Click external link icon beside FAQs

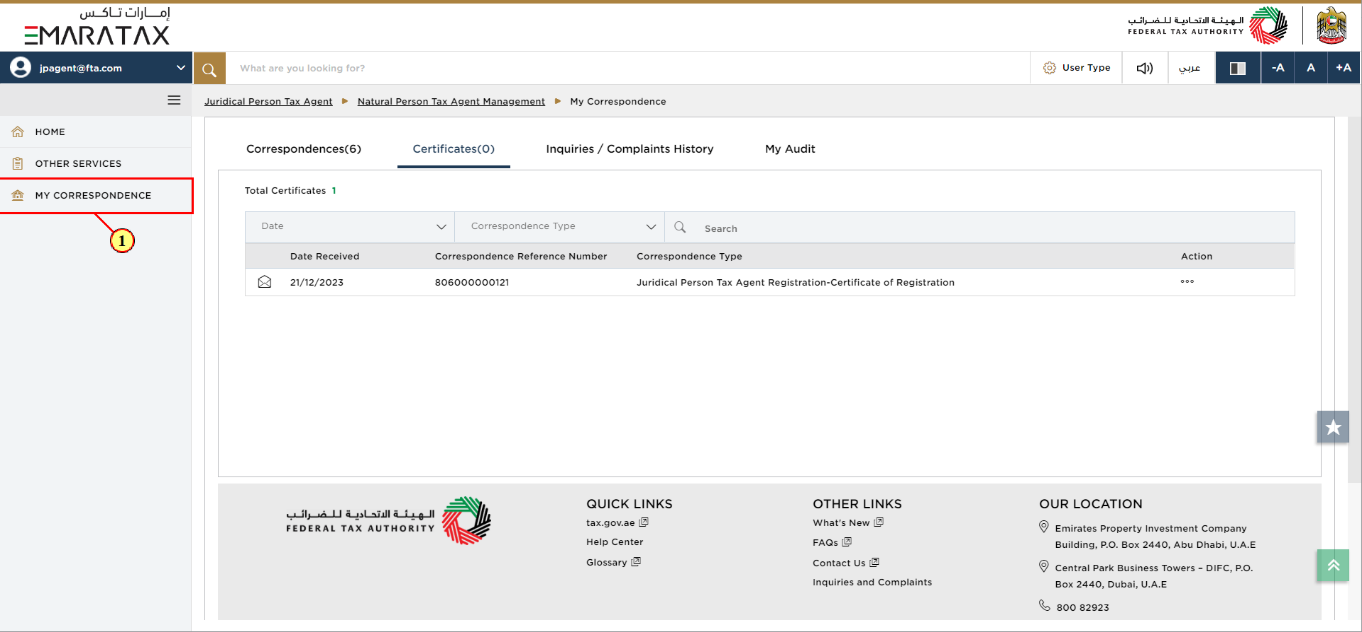point(847,542)
